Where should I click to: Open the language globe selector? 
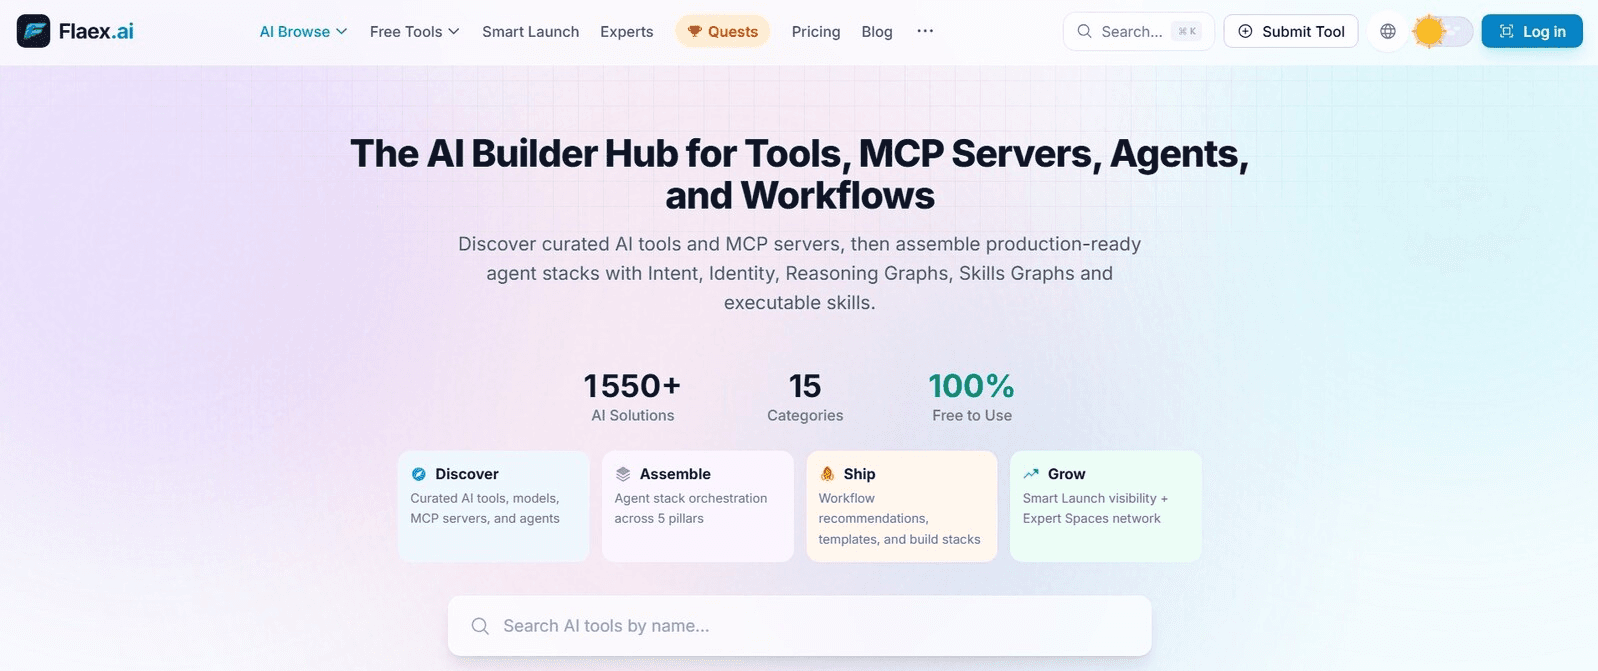coord(1388,31)
